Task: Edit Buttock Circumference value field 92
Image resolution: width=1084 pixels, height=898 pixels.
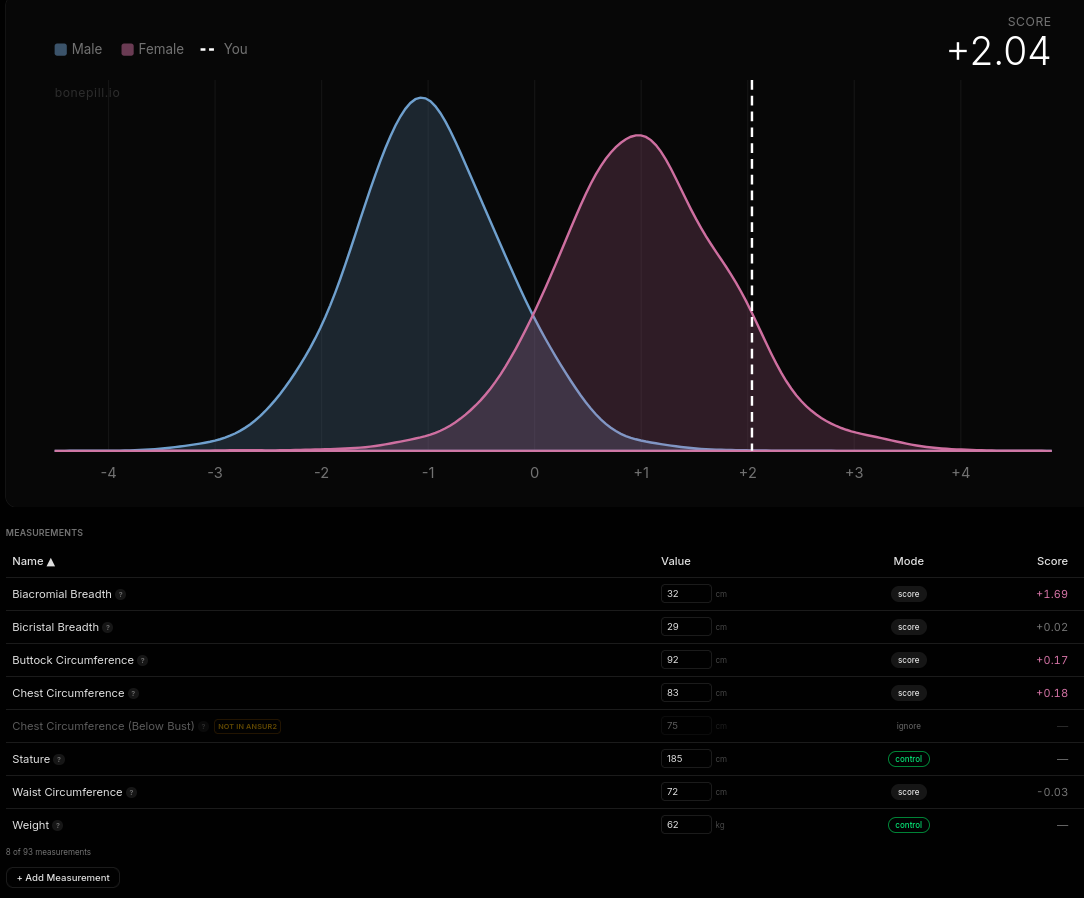Action: click(x=686, y=660)
